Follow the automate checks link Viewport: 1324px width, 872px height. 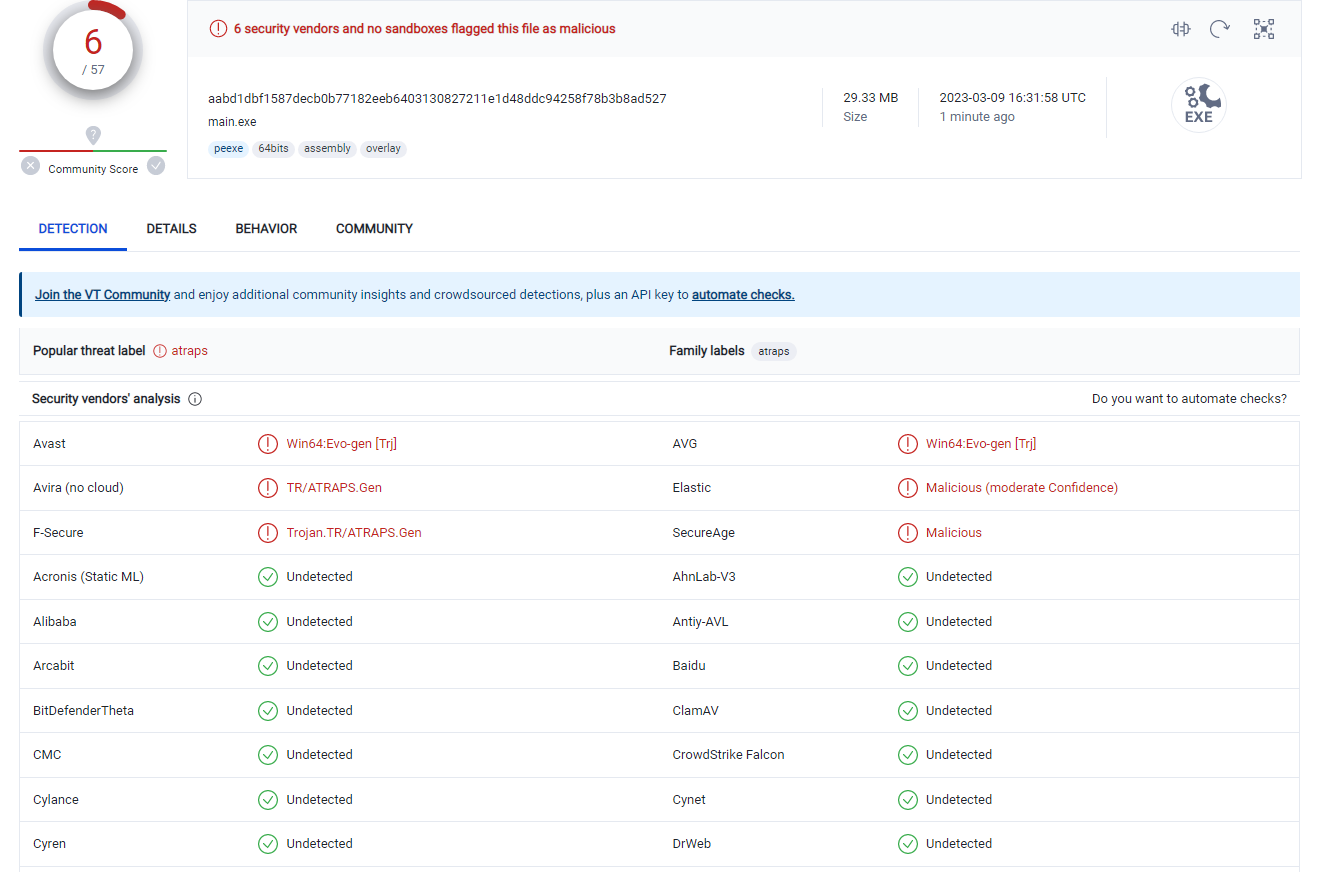[743, 295]
